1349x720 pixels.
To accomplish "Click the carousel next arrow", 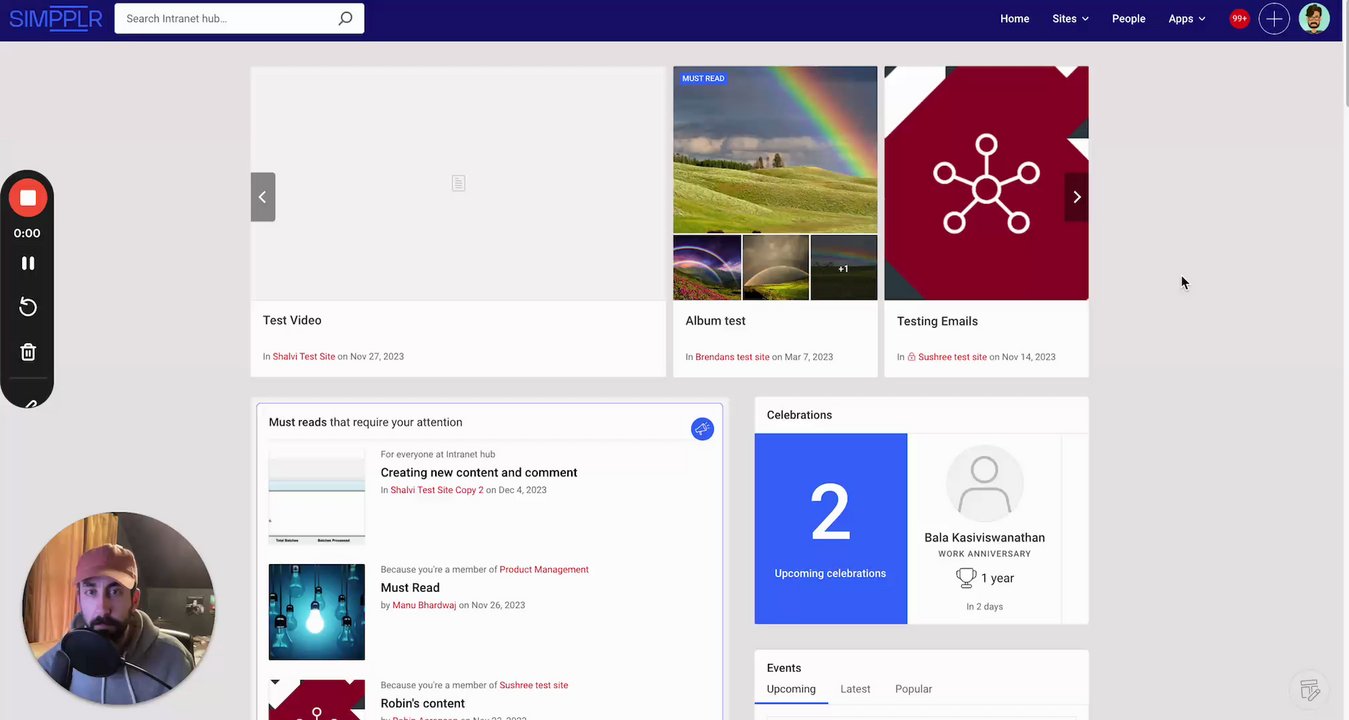I will point(1077,197).
